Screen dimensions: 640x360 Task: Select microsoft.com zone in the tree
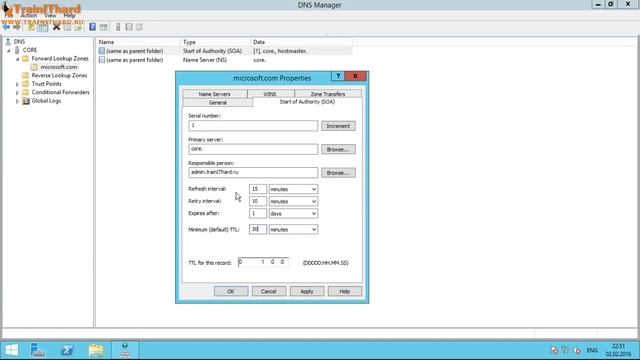point(58,67)
